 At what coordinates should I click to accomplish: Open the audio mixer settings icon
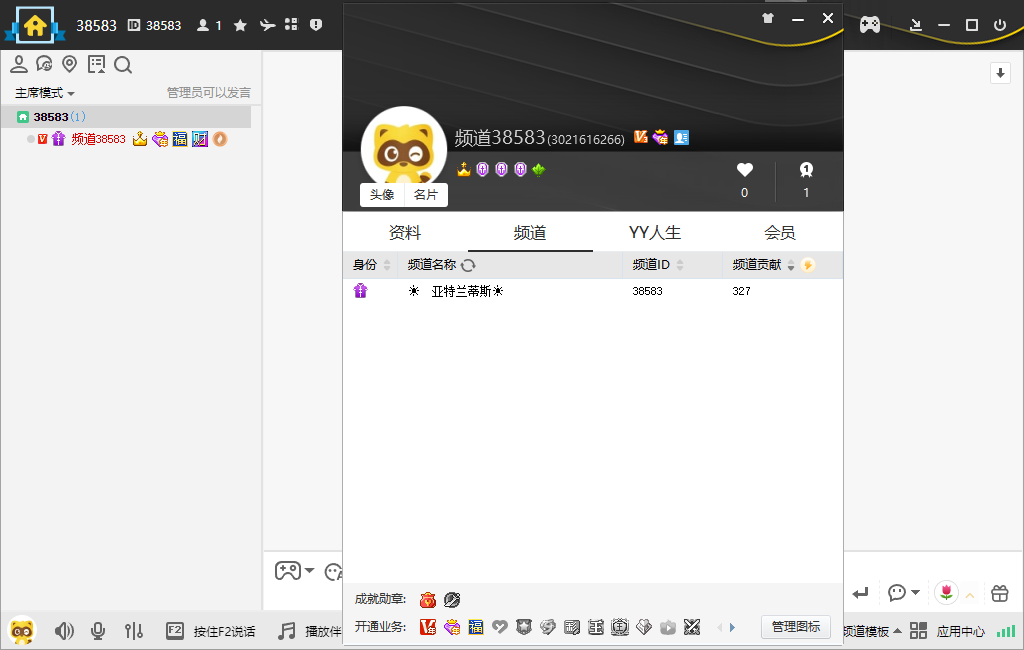pyautogui.click(x=134, y=631)
